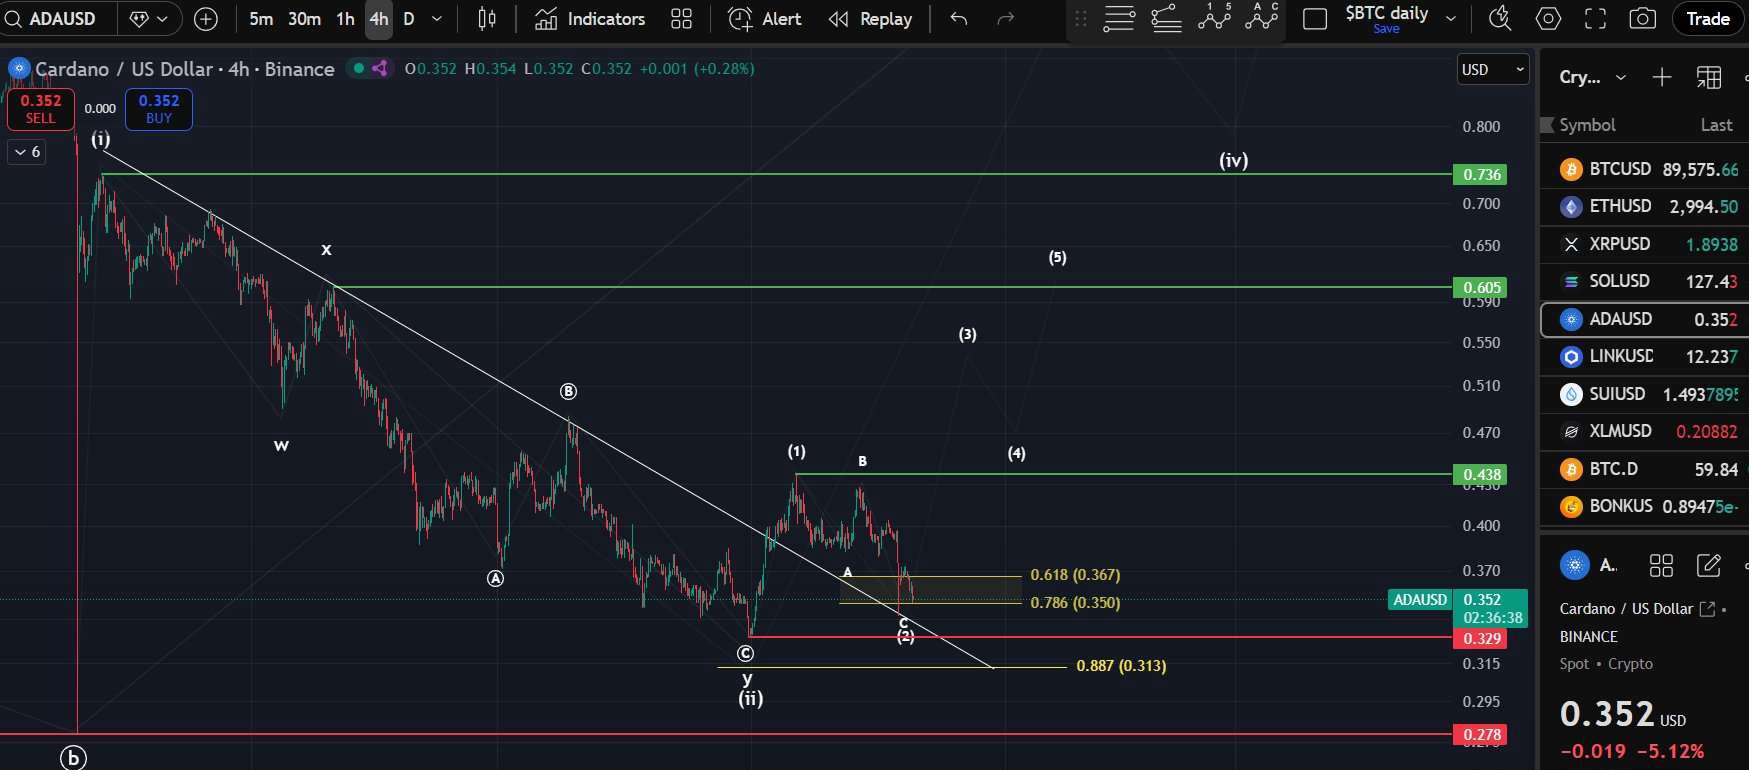Viewport: 1749px width, 770px height.
Task: Open Cardano / US Dollar external link icon
Action: [x=1707, y=609]
